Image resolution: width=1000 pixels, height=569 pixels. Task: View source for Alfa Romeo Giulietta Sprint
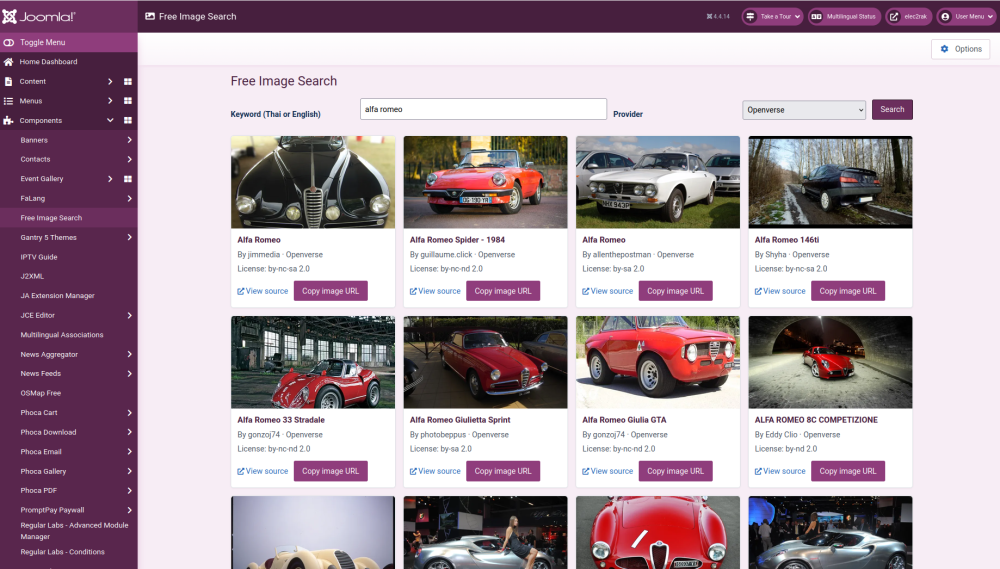point(435,471)
